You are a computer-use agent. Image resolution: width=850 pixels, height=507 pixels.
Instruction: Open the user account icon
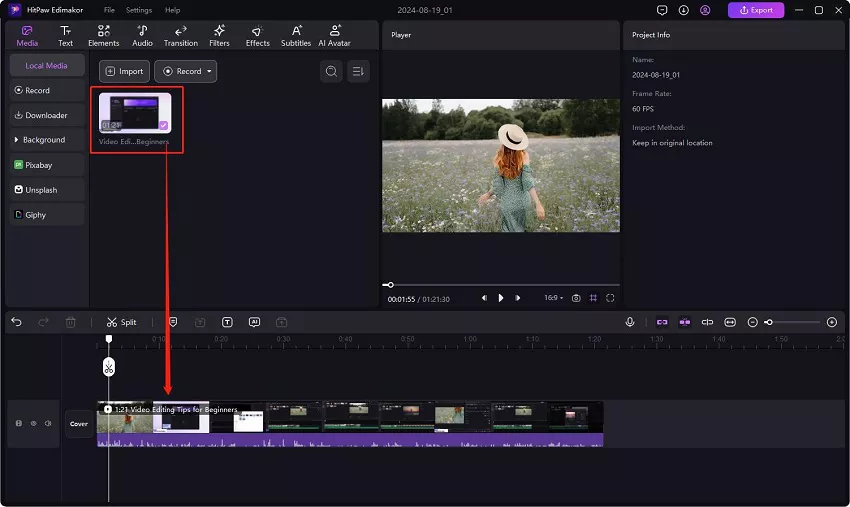705,10
